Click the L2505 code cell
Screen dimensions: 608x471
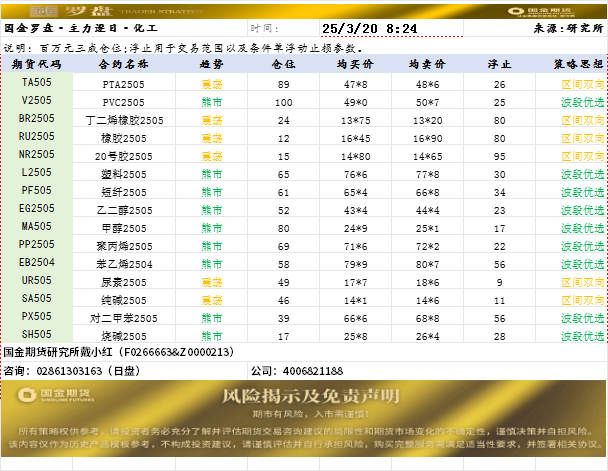(x=37, y=172)
